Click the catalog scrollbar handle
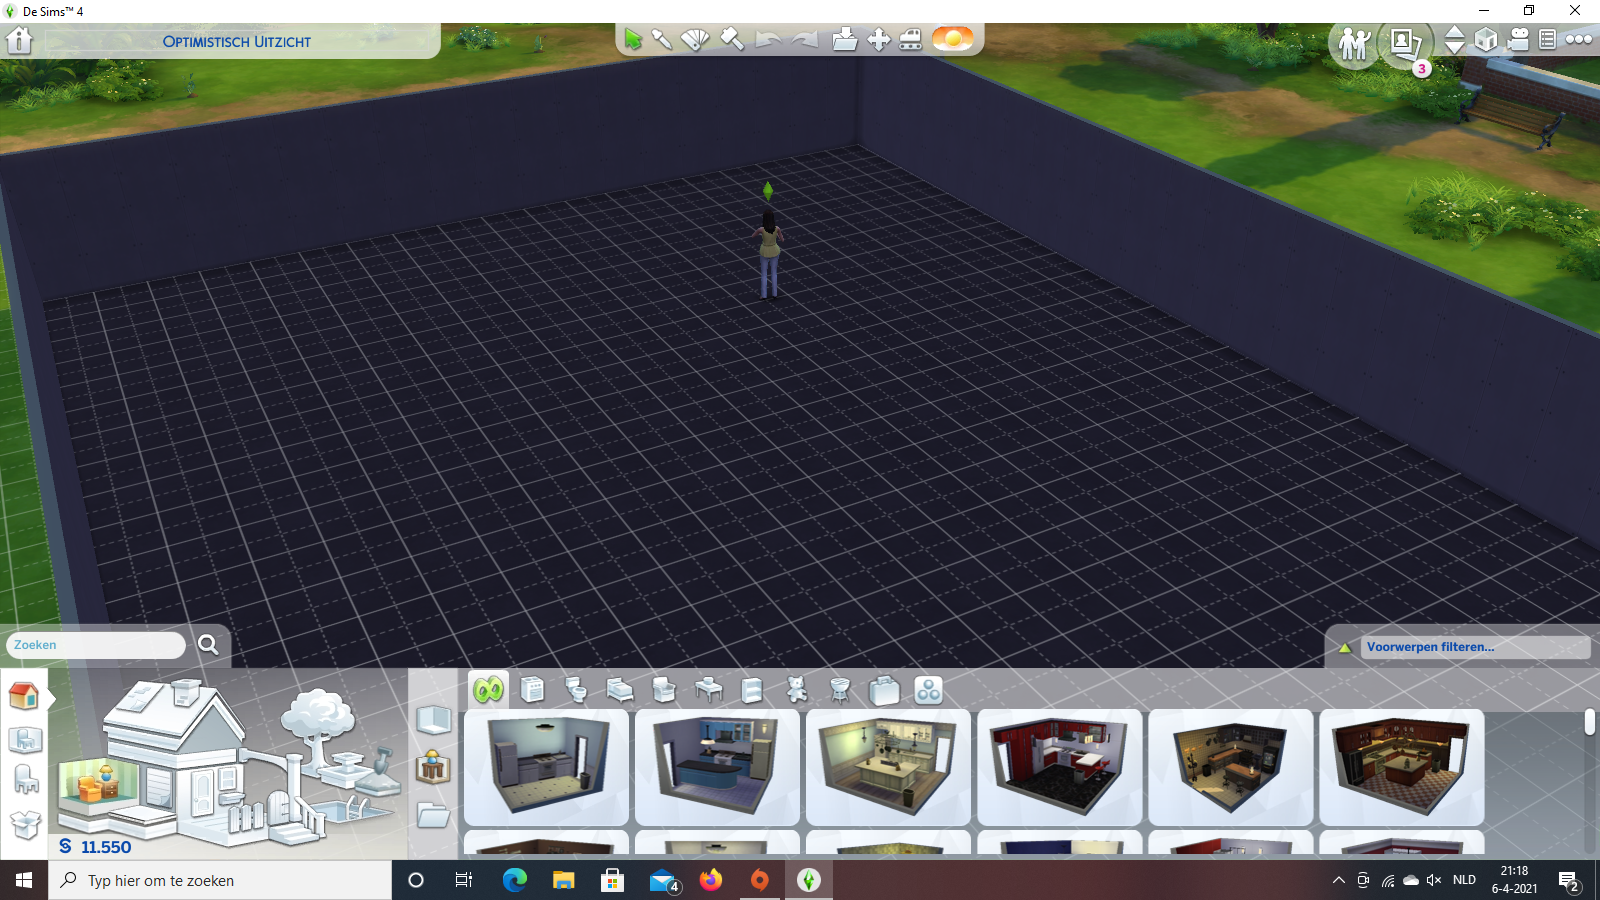Image resolution: width=1600 pixels, height=900 pixels. (1590, 722)
